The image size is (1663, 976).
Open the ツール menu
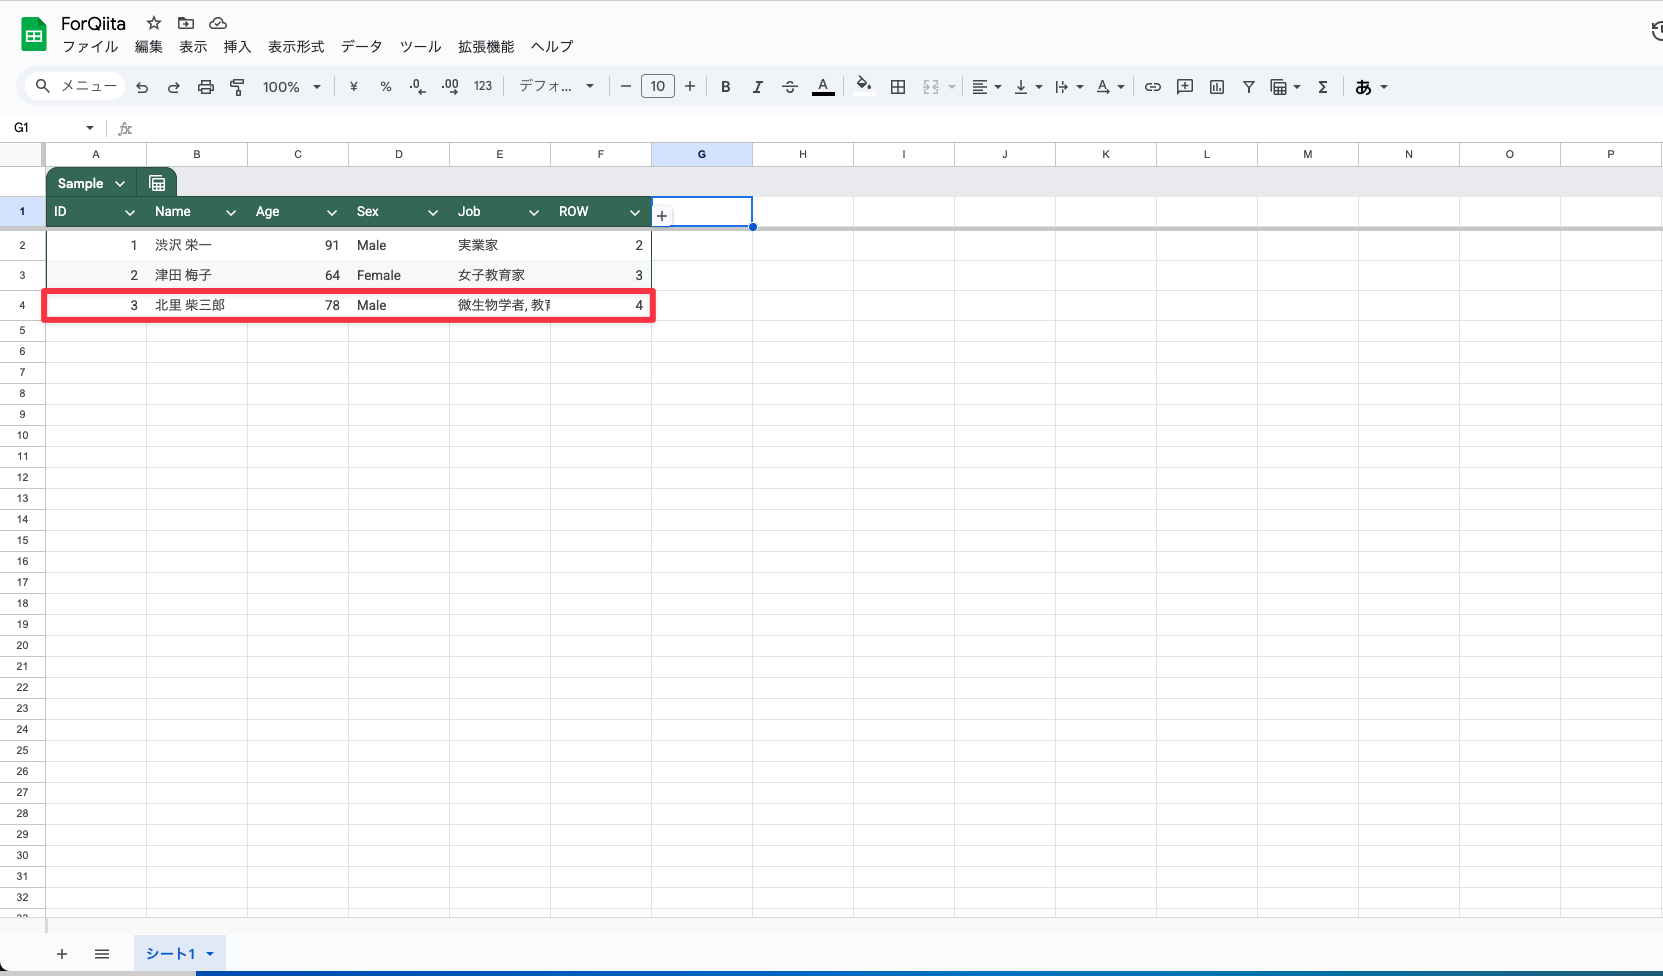pyautogui.click(x=420, y=47)
